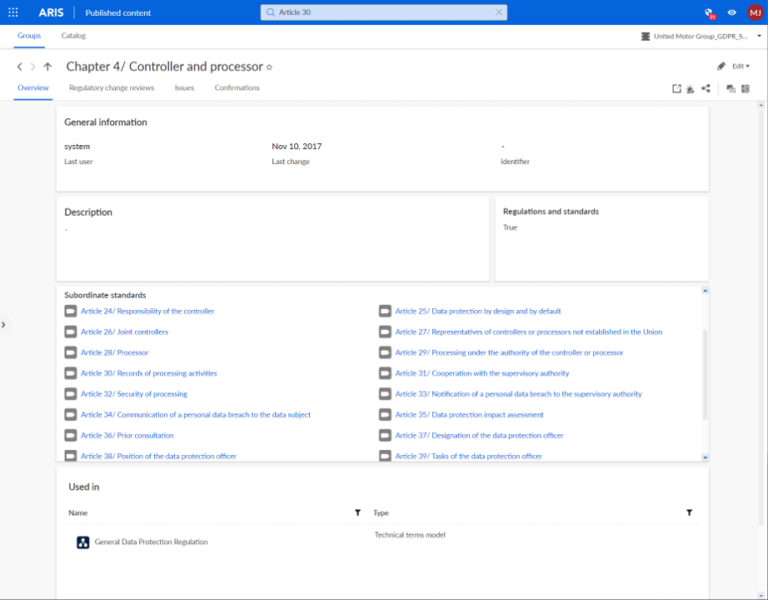Open item in new window icon

click(677, 88)
